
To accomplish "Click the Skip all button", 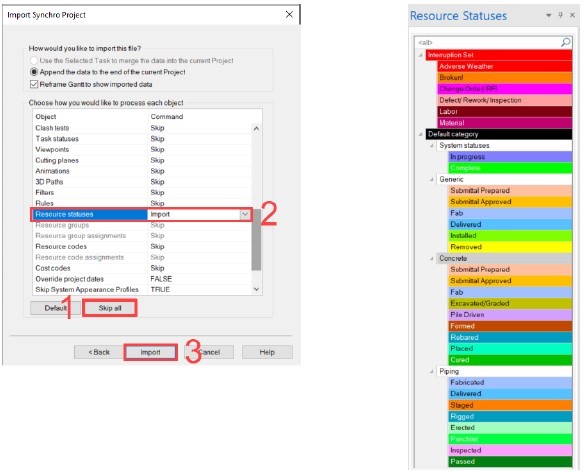I will coord(110,308).
